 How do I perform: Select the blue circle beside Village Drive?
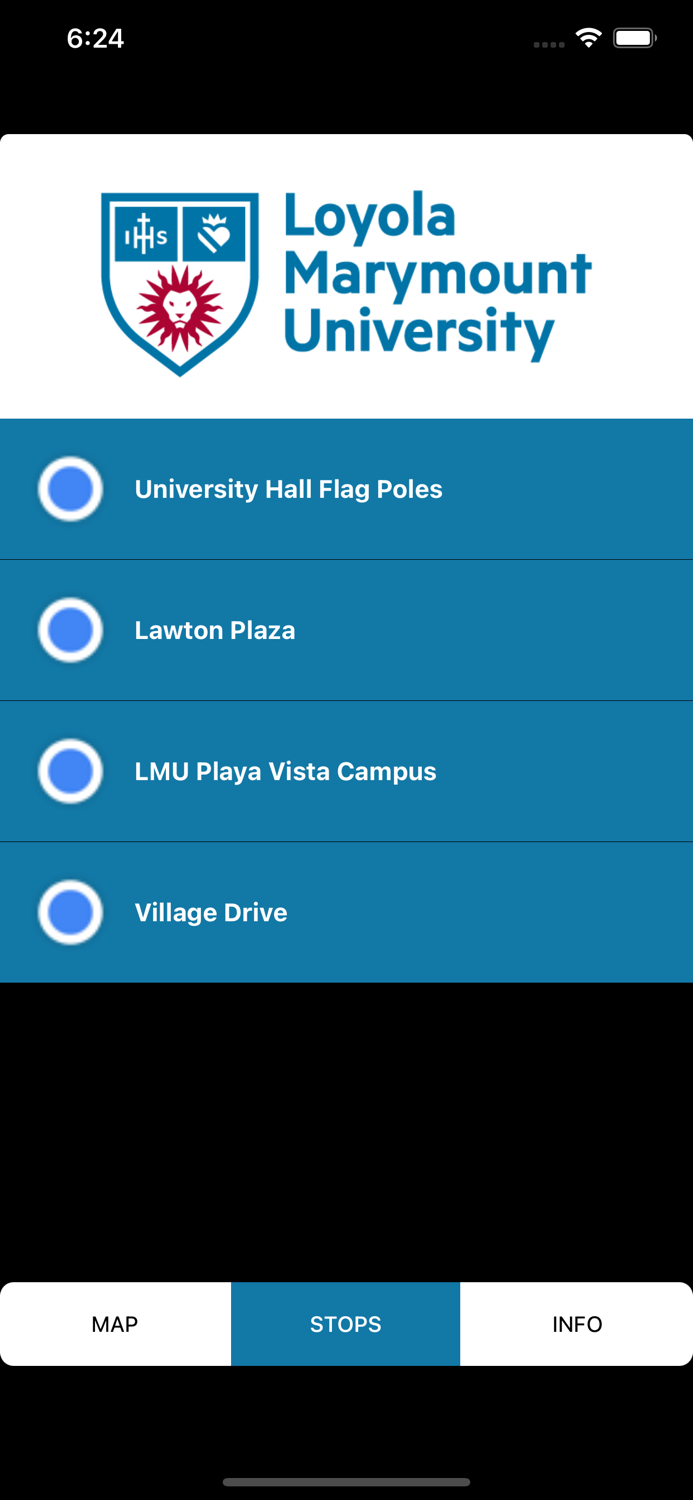coord(69,912)
